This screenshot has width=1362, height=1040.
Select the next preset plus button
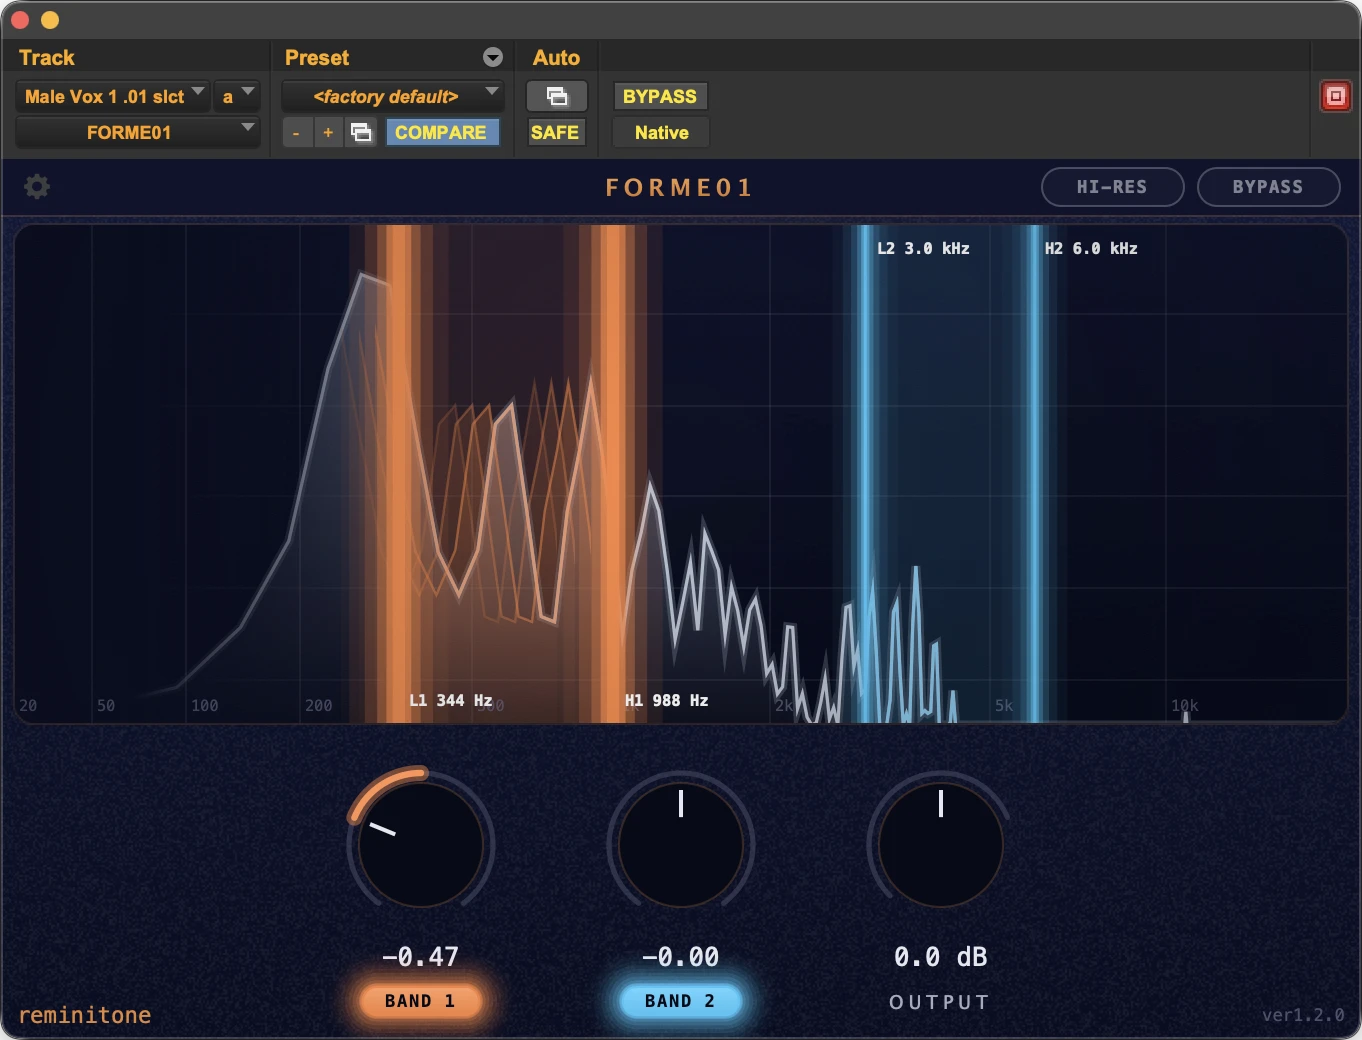pyautogui.click(x=328, y=132)
